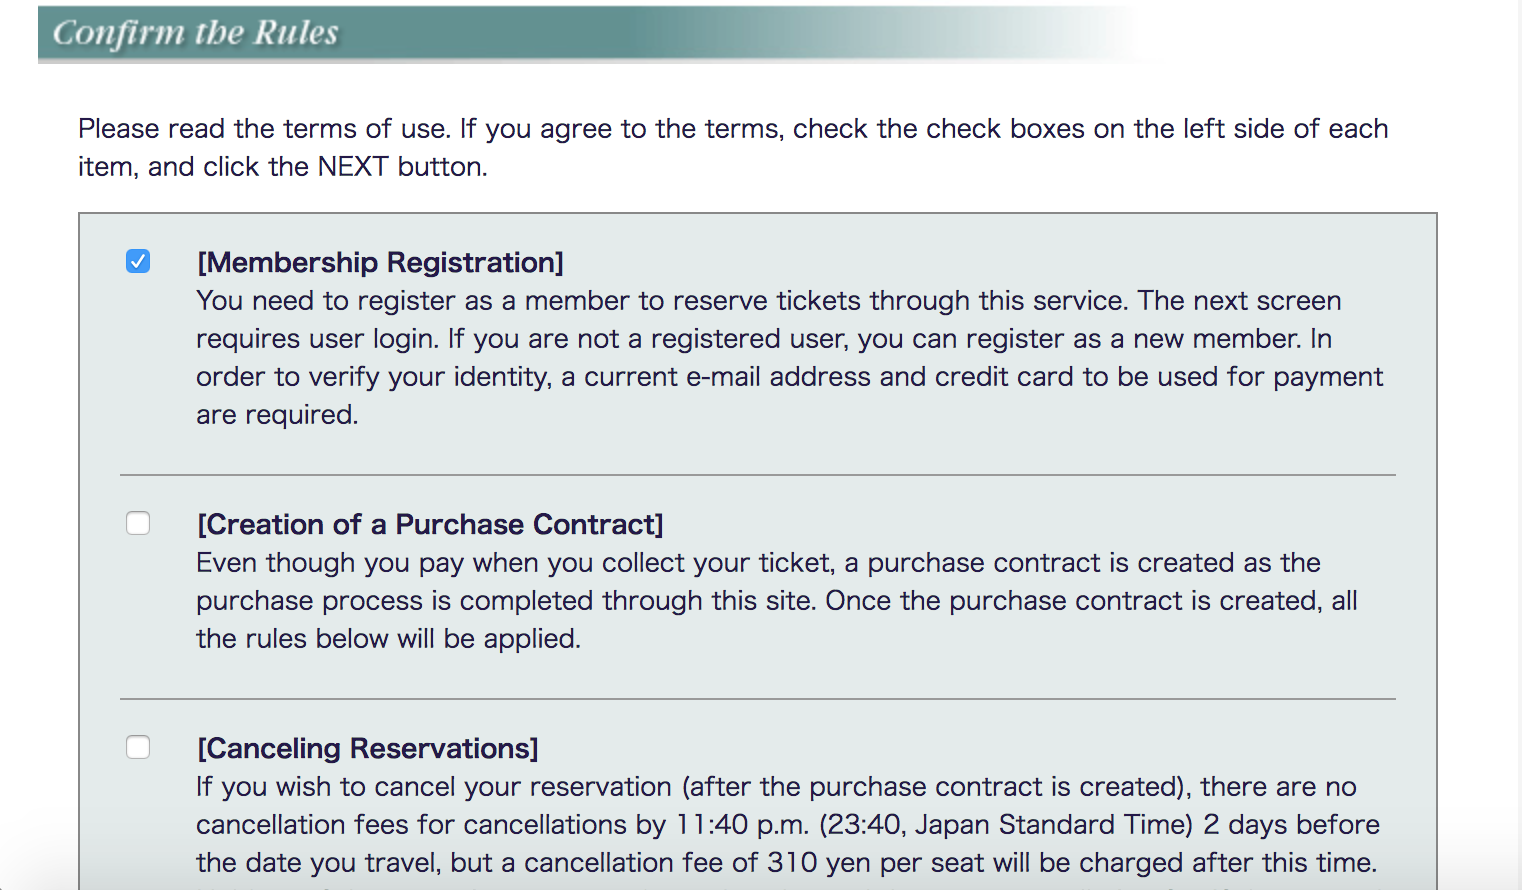Click 'are required.' ending the Membership paragraph
The height and width of the screenshot is (890, 1522).
click(x=277, y=415)
